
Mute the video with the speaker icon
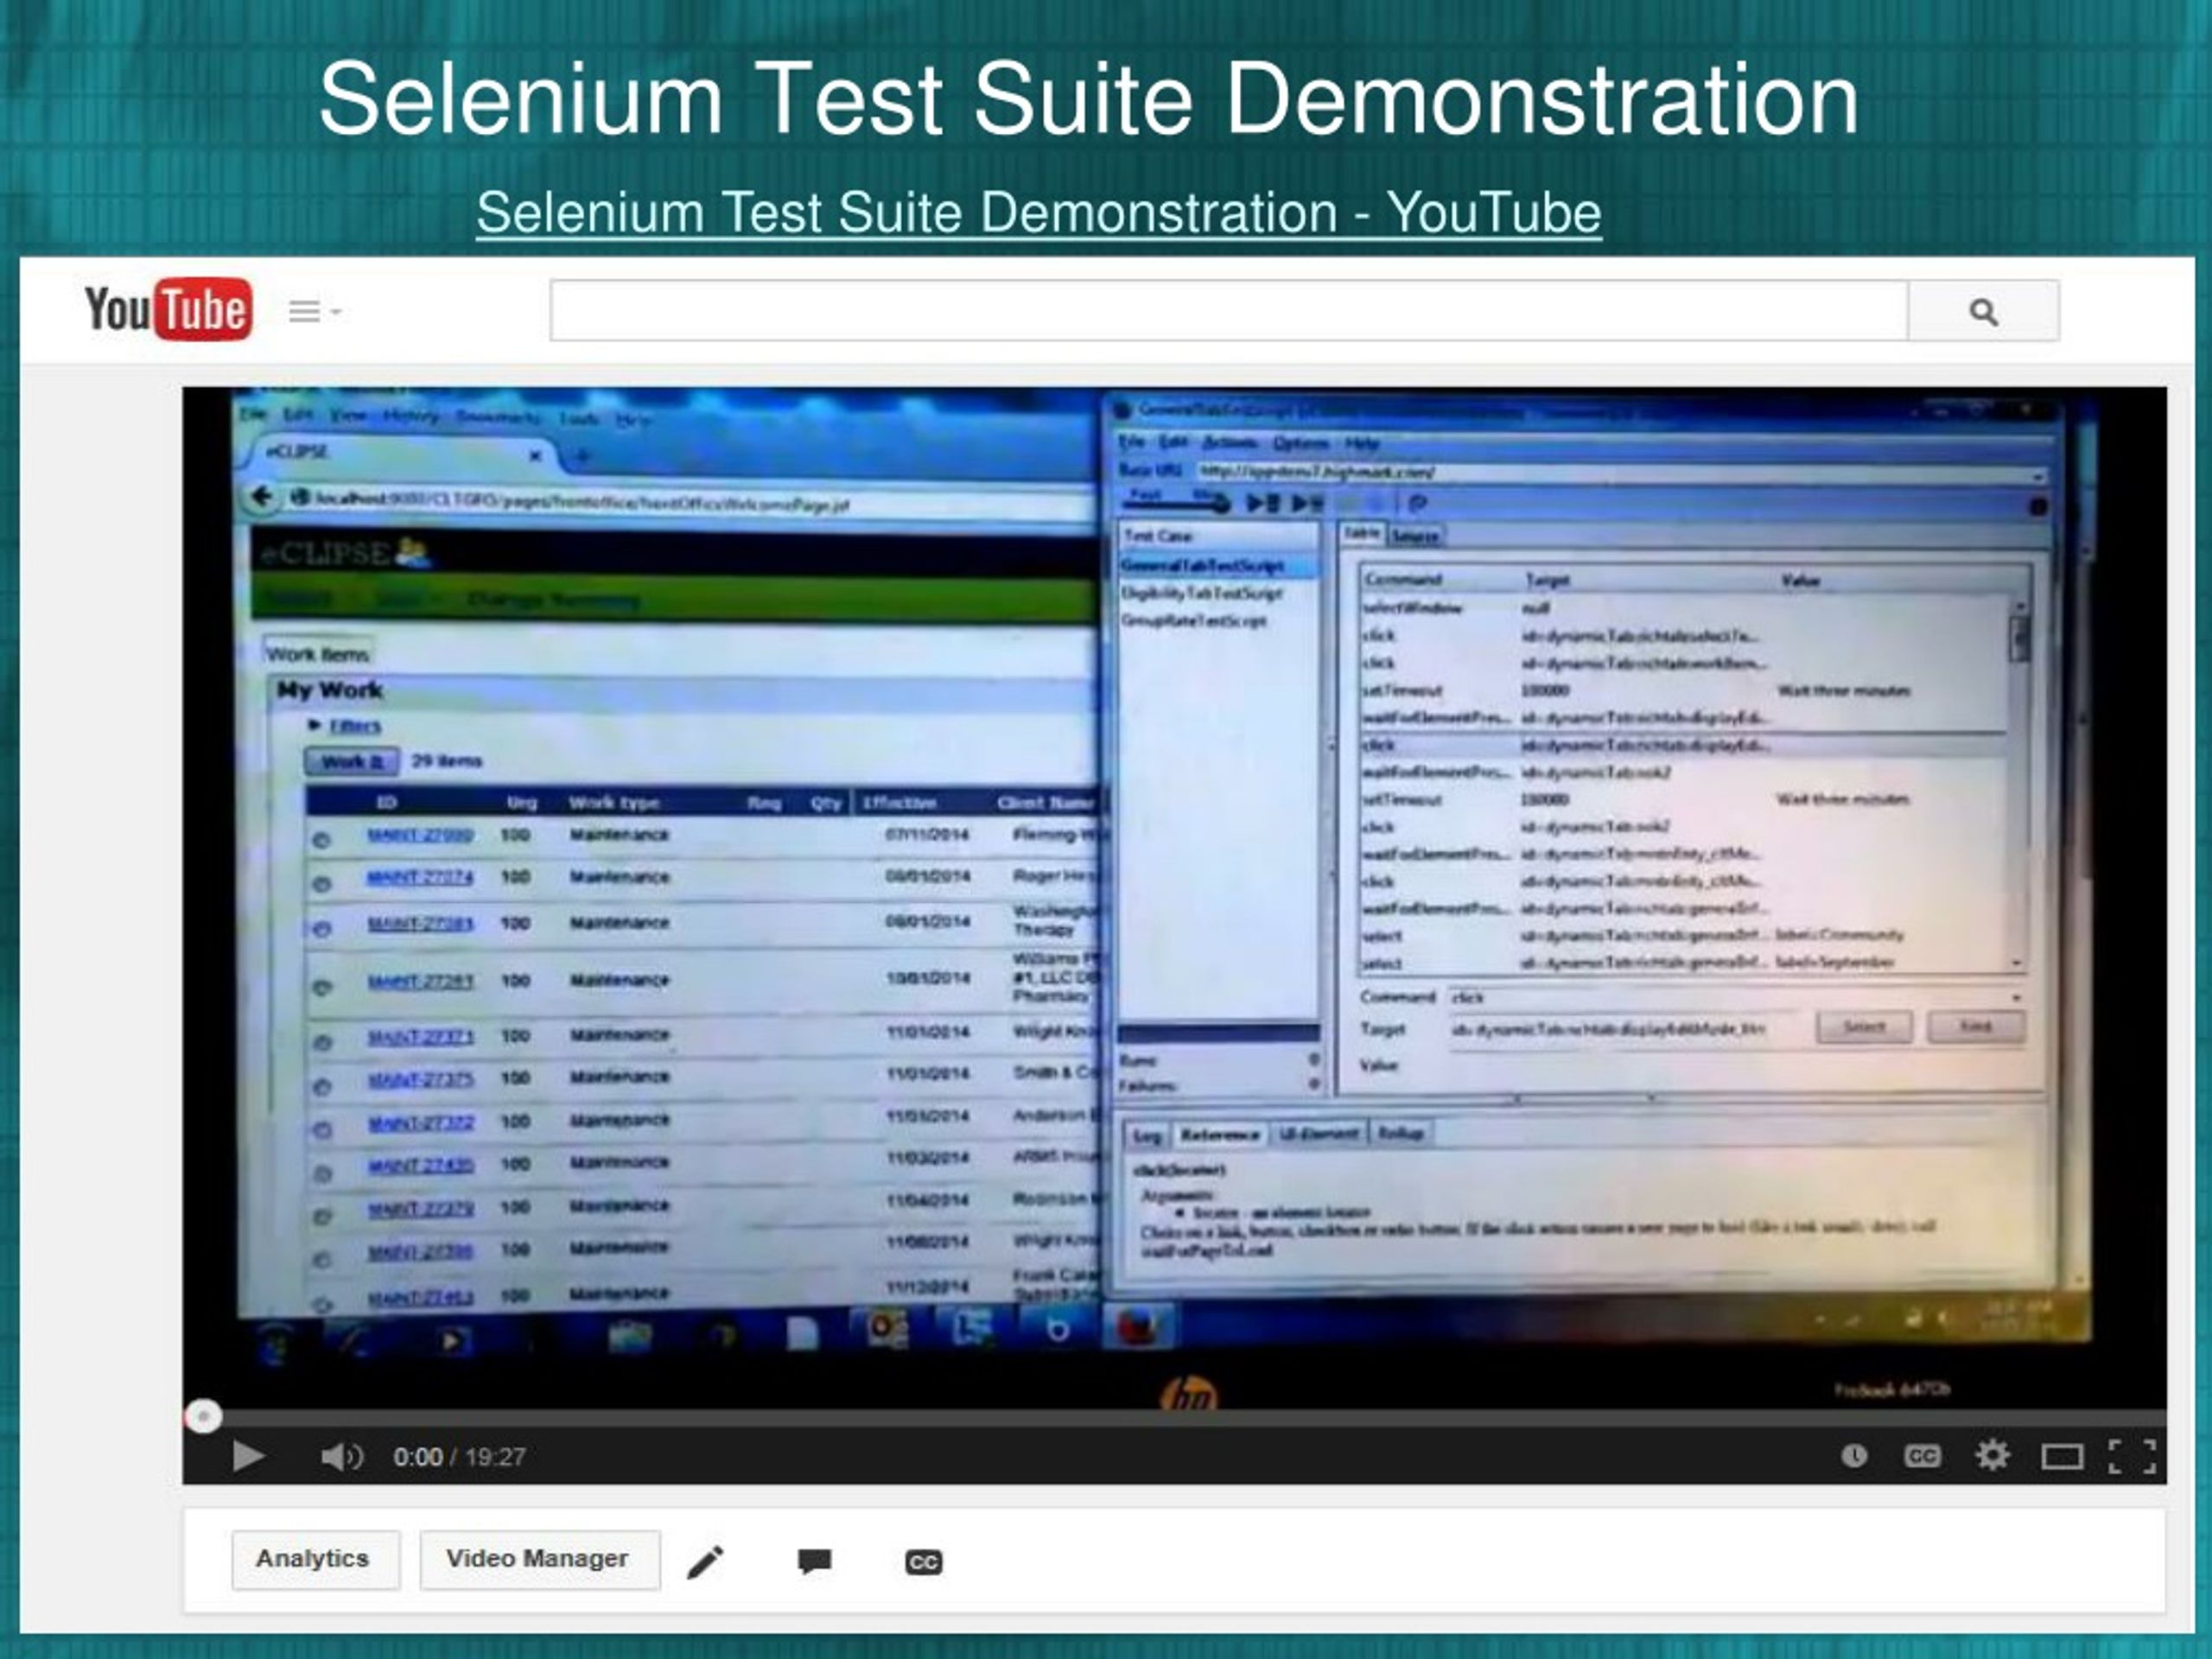pos(341,1457)
